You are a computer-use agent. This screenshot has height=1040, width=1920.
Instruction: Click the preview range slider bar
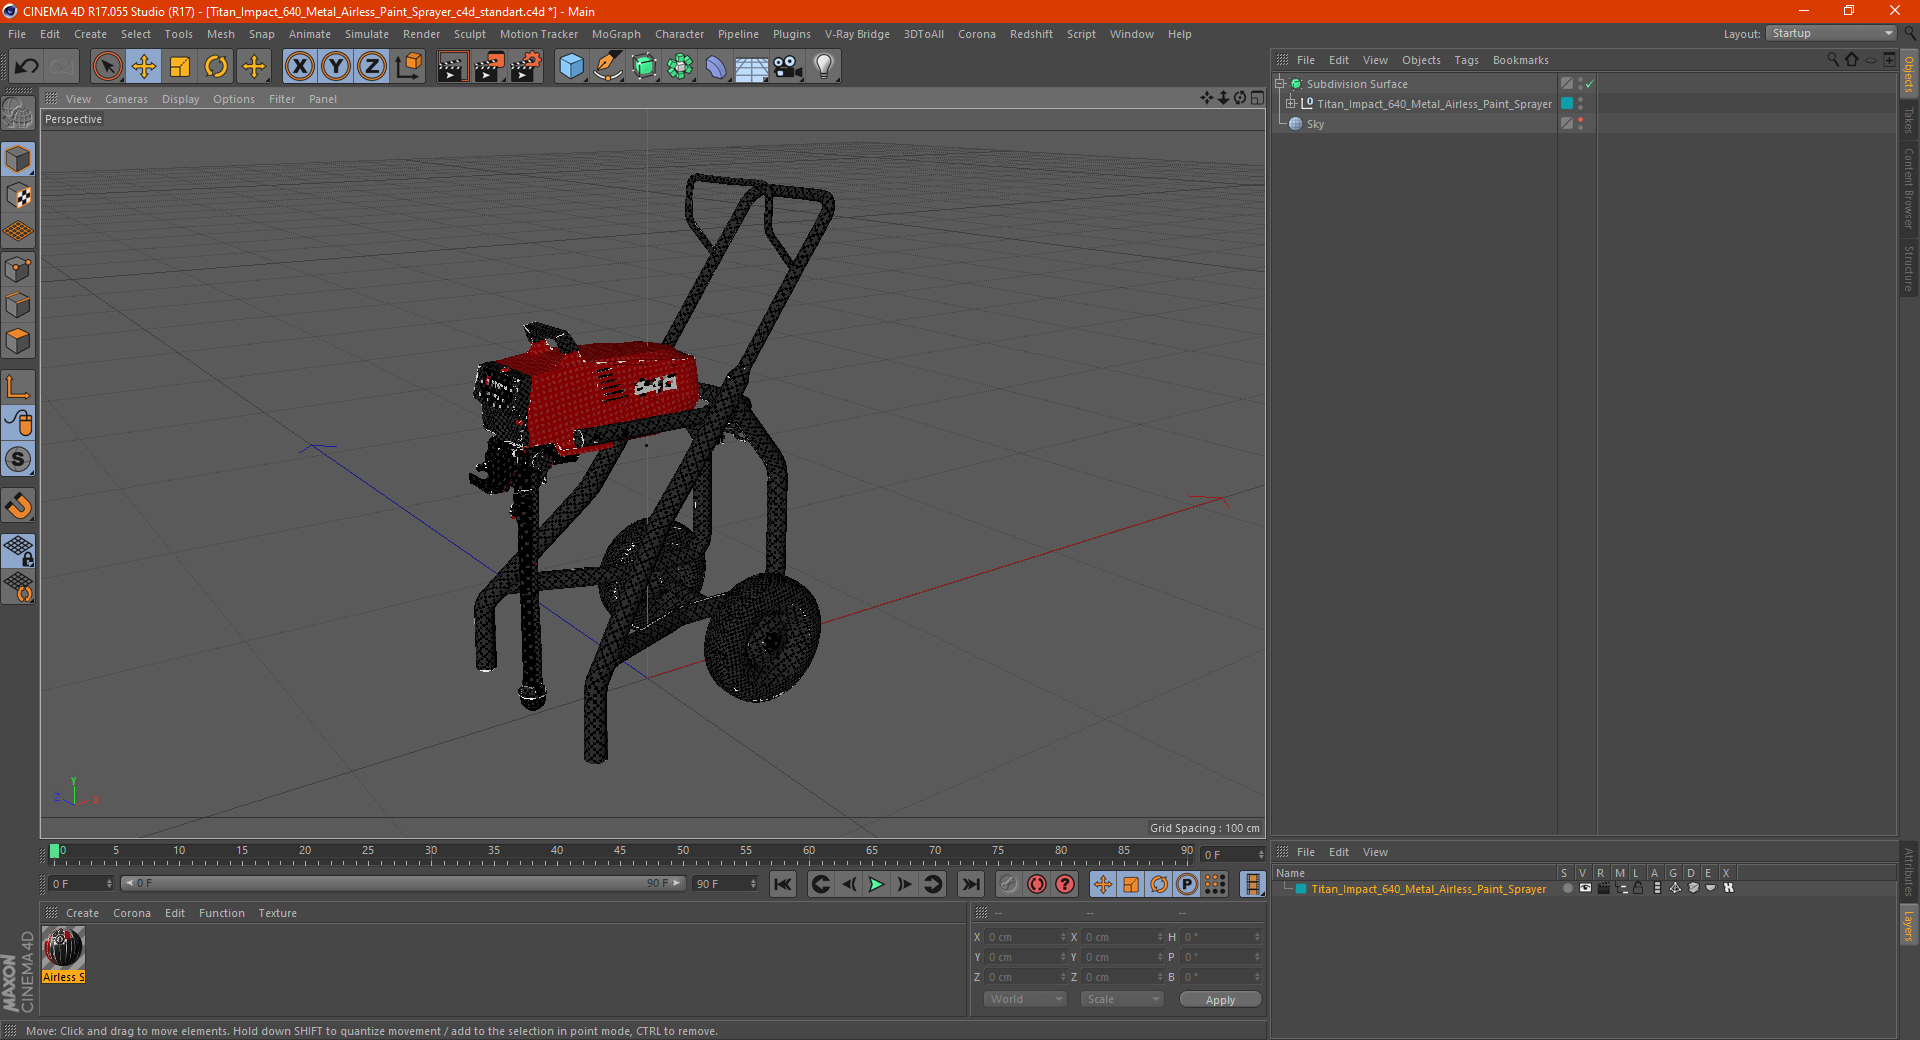(x=404, y=883)
